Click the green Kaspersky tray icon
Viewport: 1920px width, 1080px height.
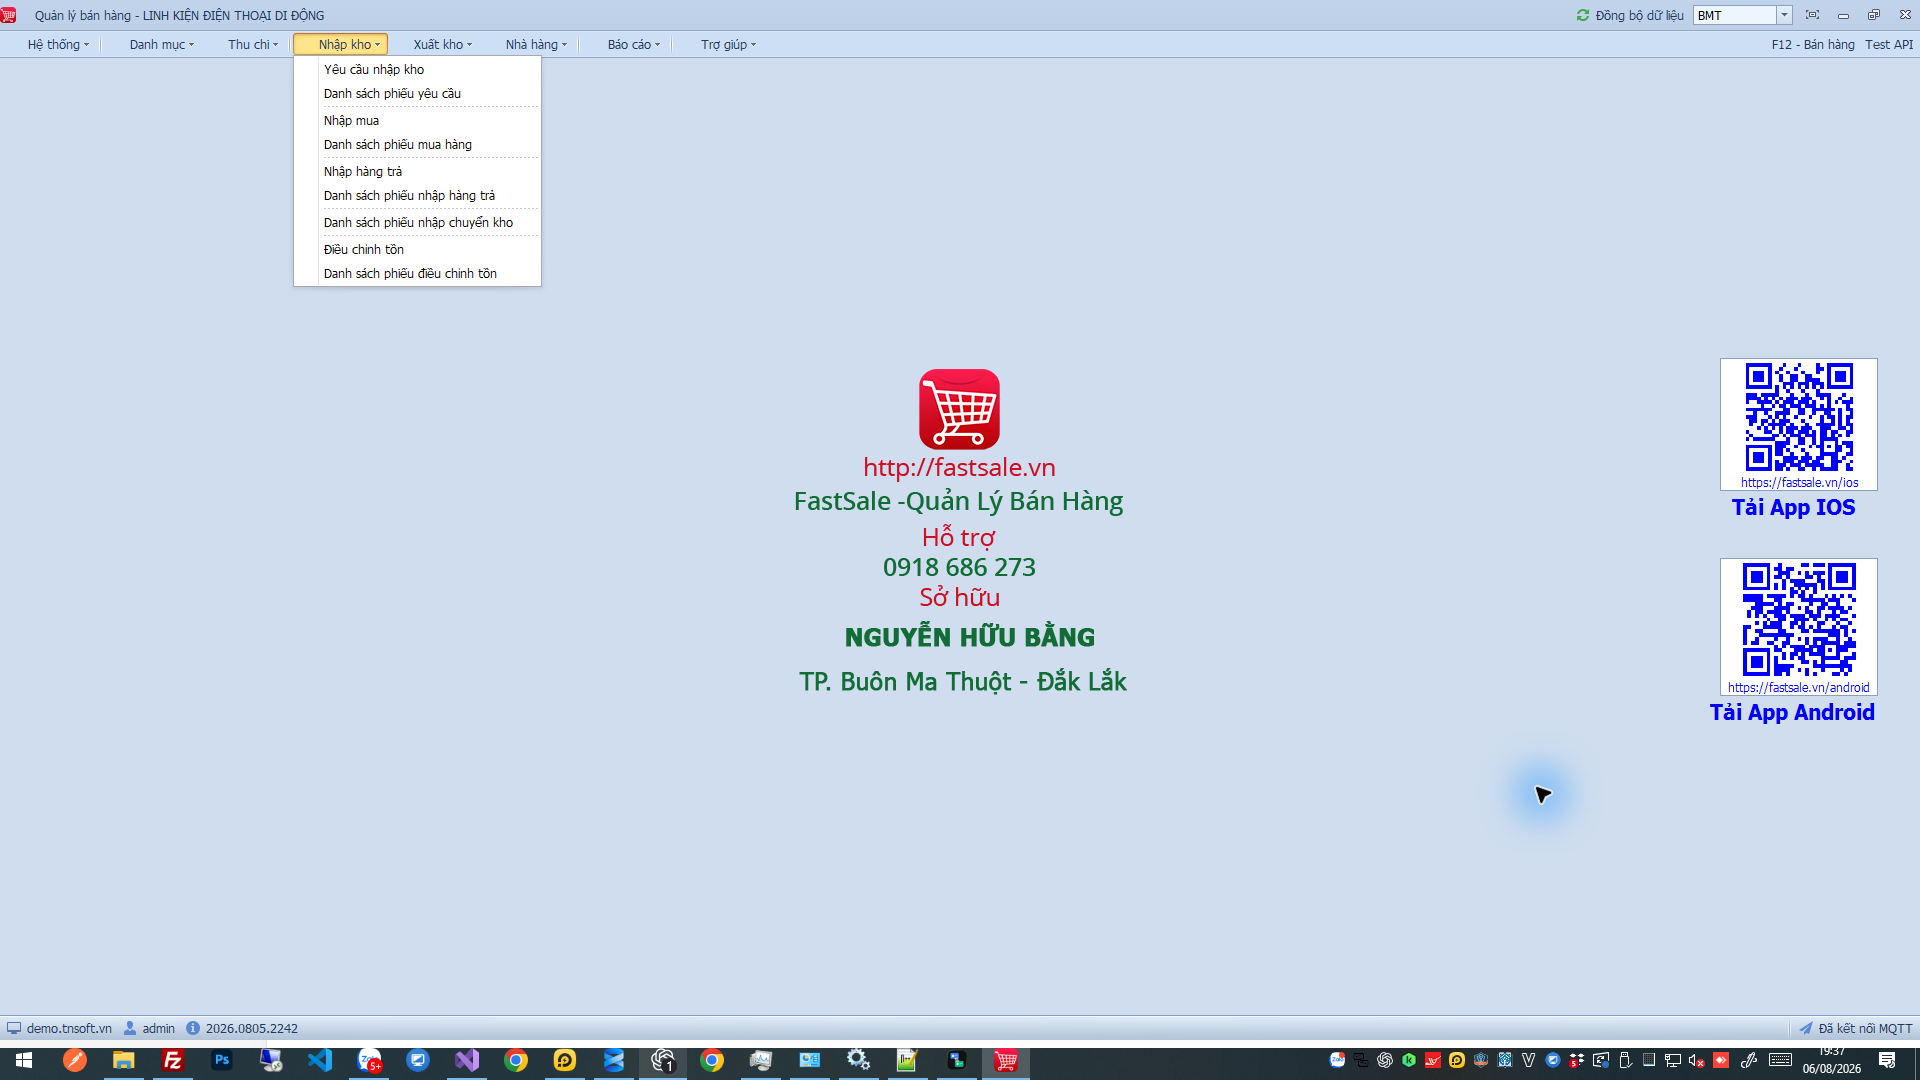click(x=1409, y=1060)
